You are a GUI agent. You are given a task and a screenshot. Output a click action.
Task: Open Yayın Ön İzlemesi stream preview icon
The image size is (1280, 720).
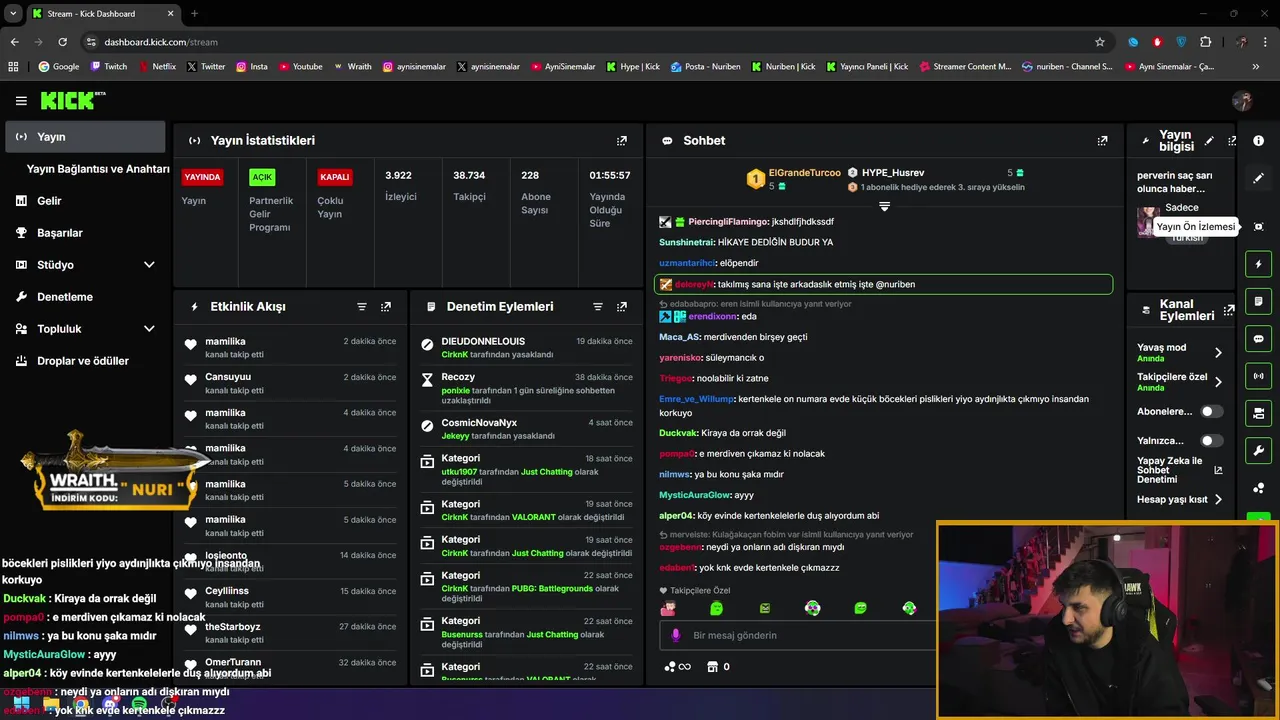pos(1258,227)
